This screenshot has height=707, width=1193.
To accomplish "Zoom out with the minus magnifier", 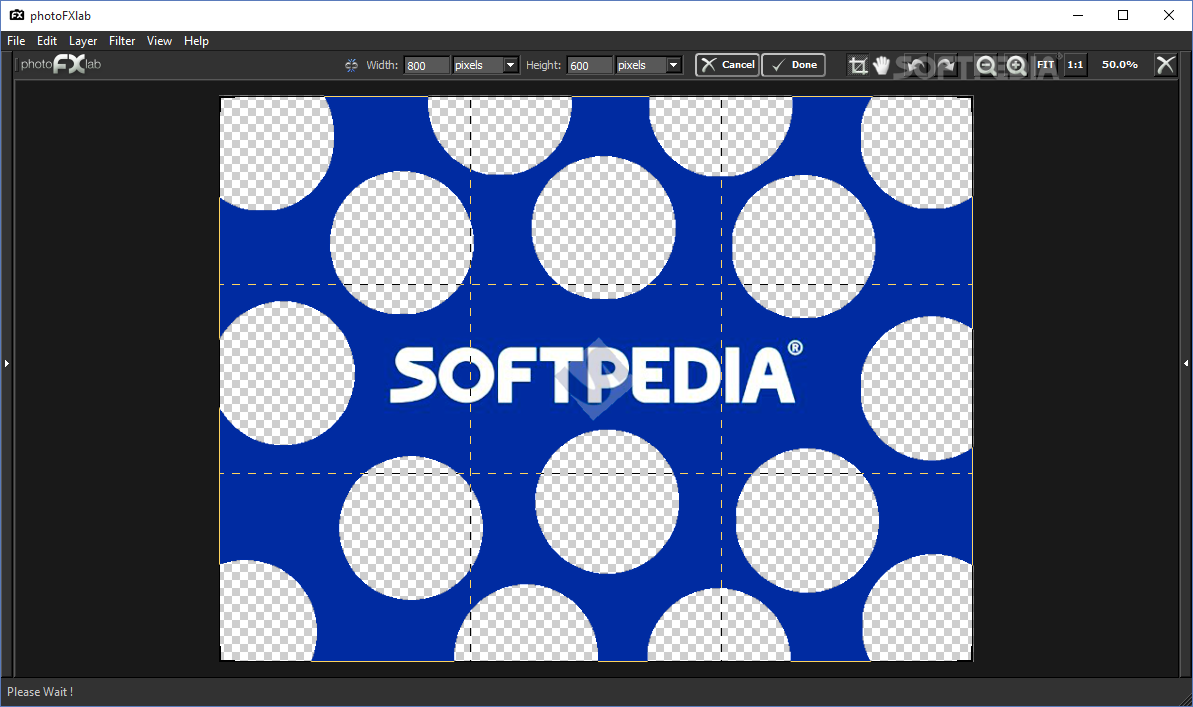I will [986, 65].
